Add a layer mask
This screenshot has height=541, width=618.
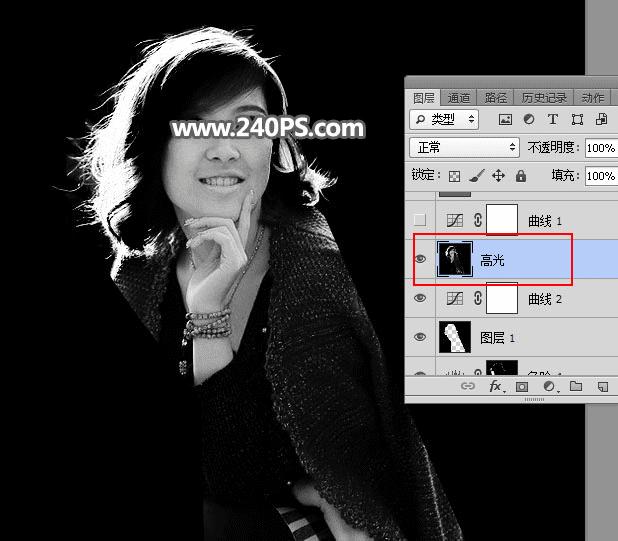click(522, 387)
